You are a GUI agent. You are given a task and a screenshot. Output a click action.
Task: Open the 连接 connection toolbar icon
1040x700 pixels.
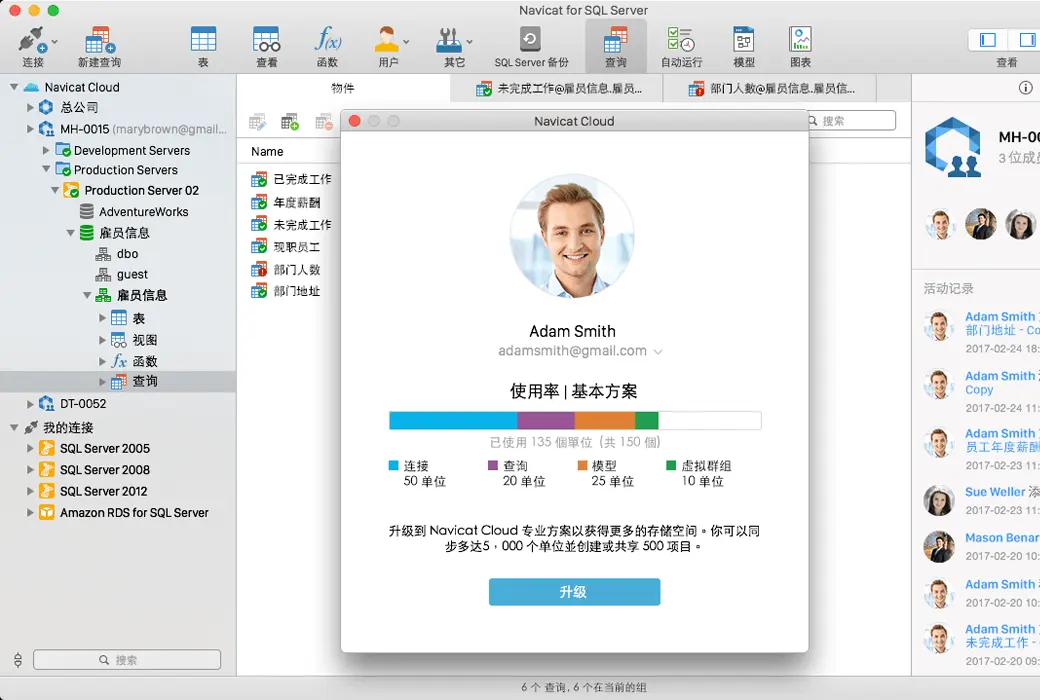tap(31, 40)
